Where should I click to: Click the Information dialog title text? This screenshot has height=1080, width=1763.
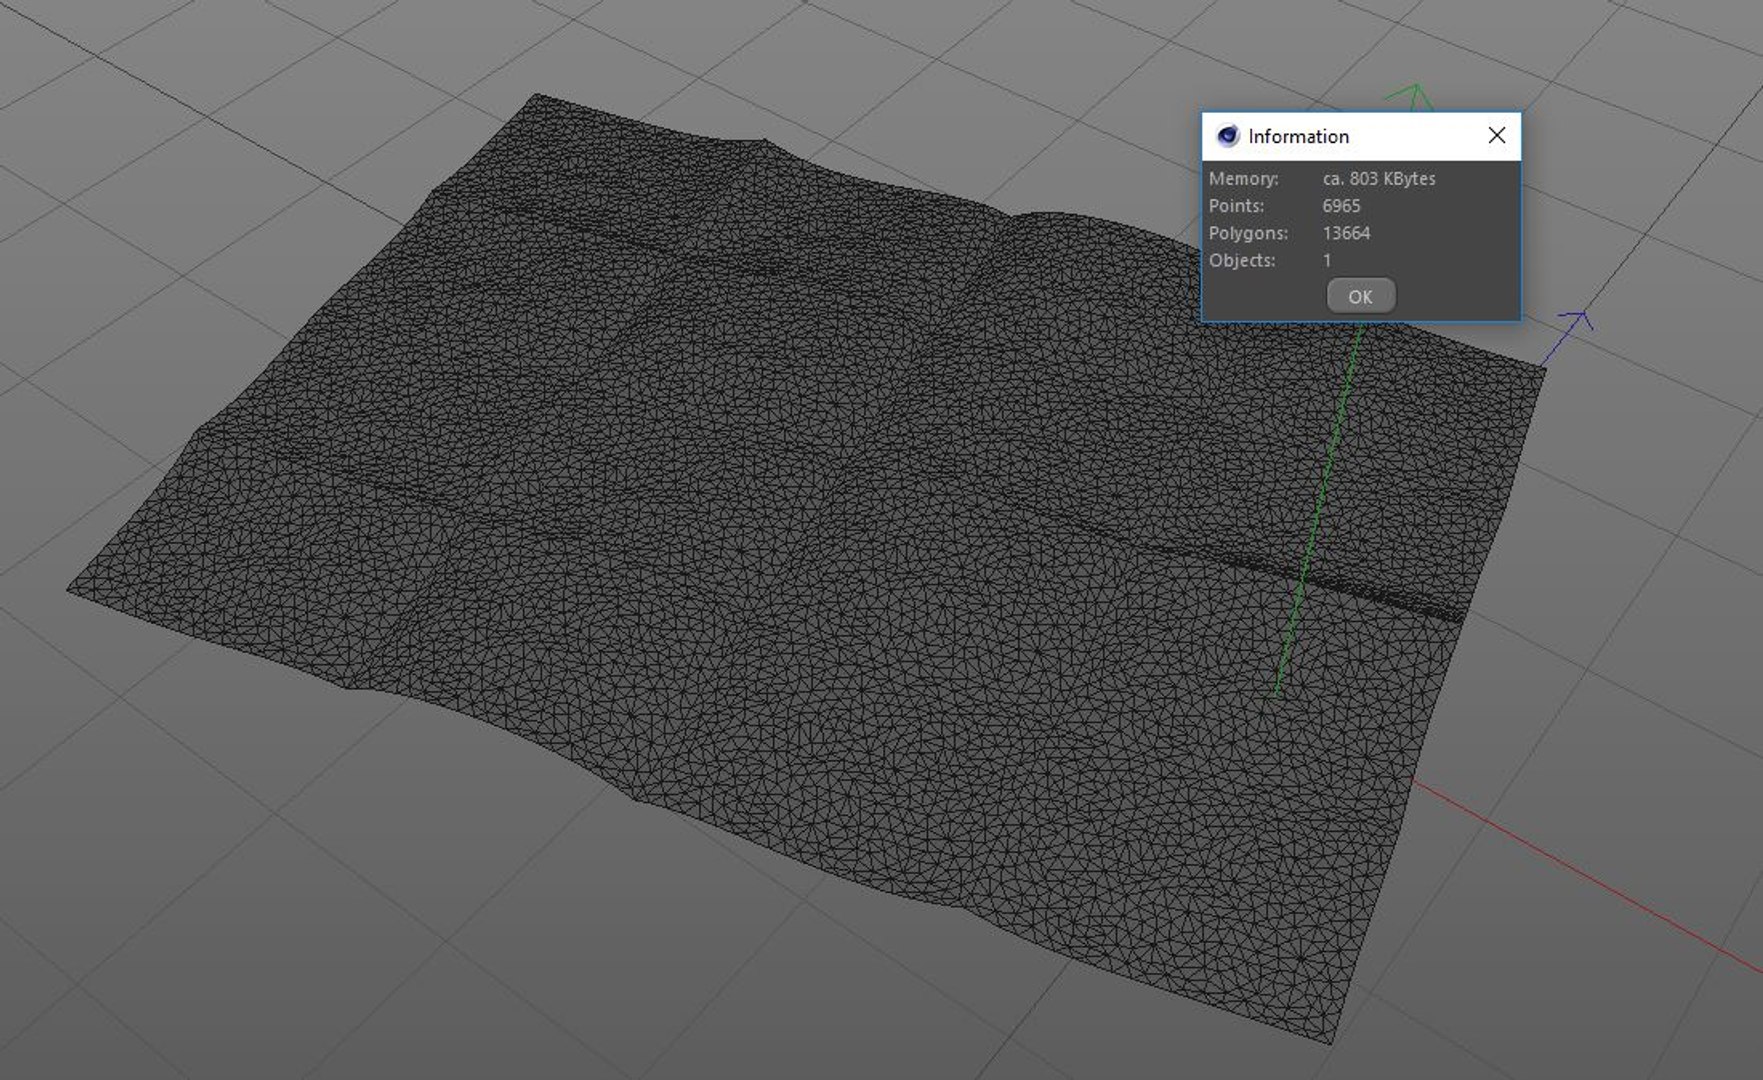coord(1298,136)
